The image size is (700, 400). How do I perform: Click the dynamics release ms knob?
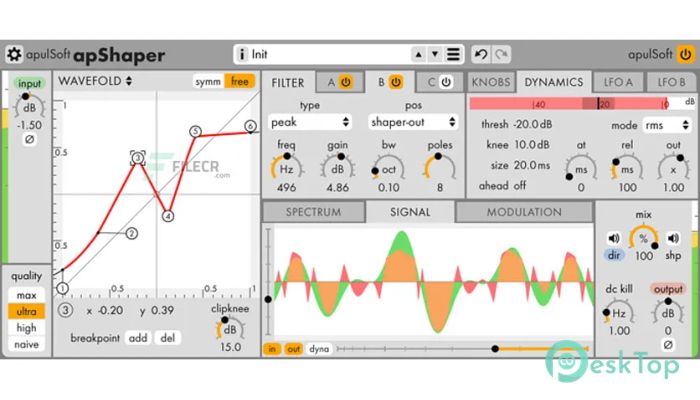(627, 169)
